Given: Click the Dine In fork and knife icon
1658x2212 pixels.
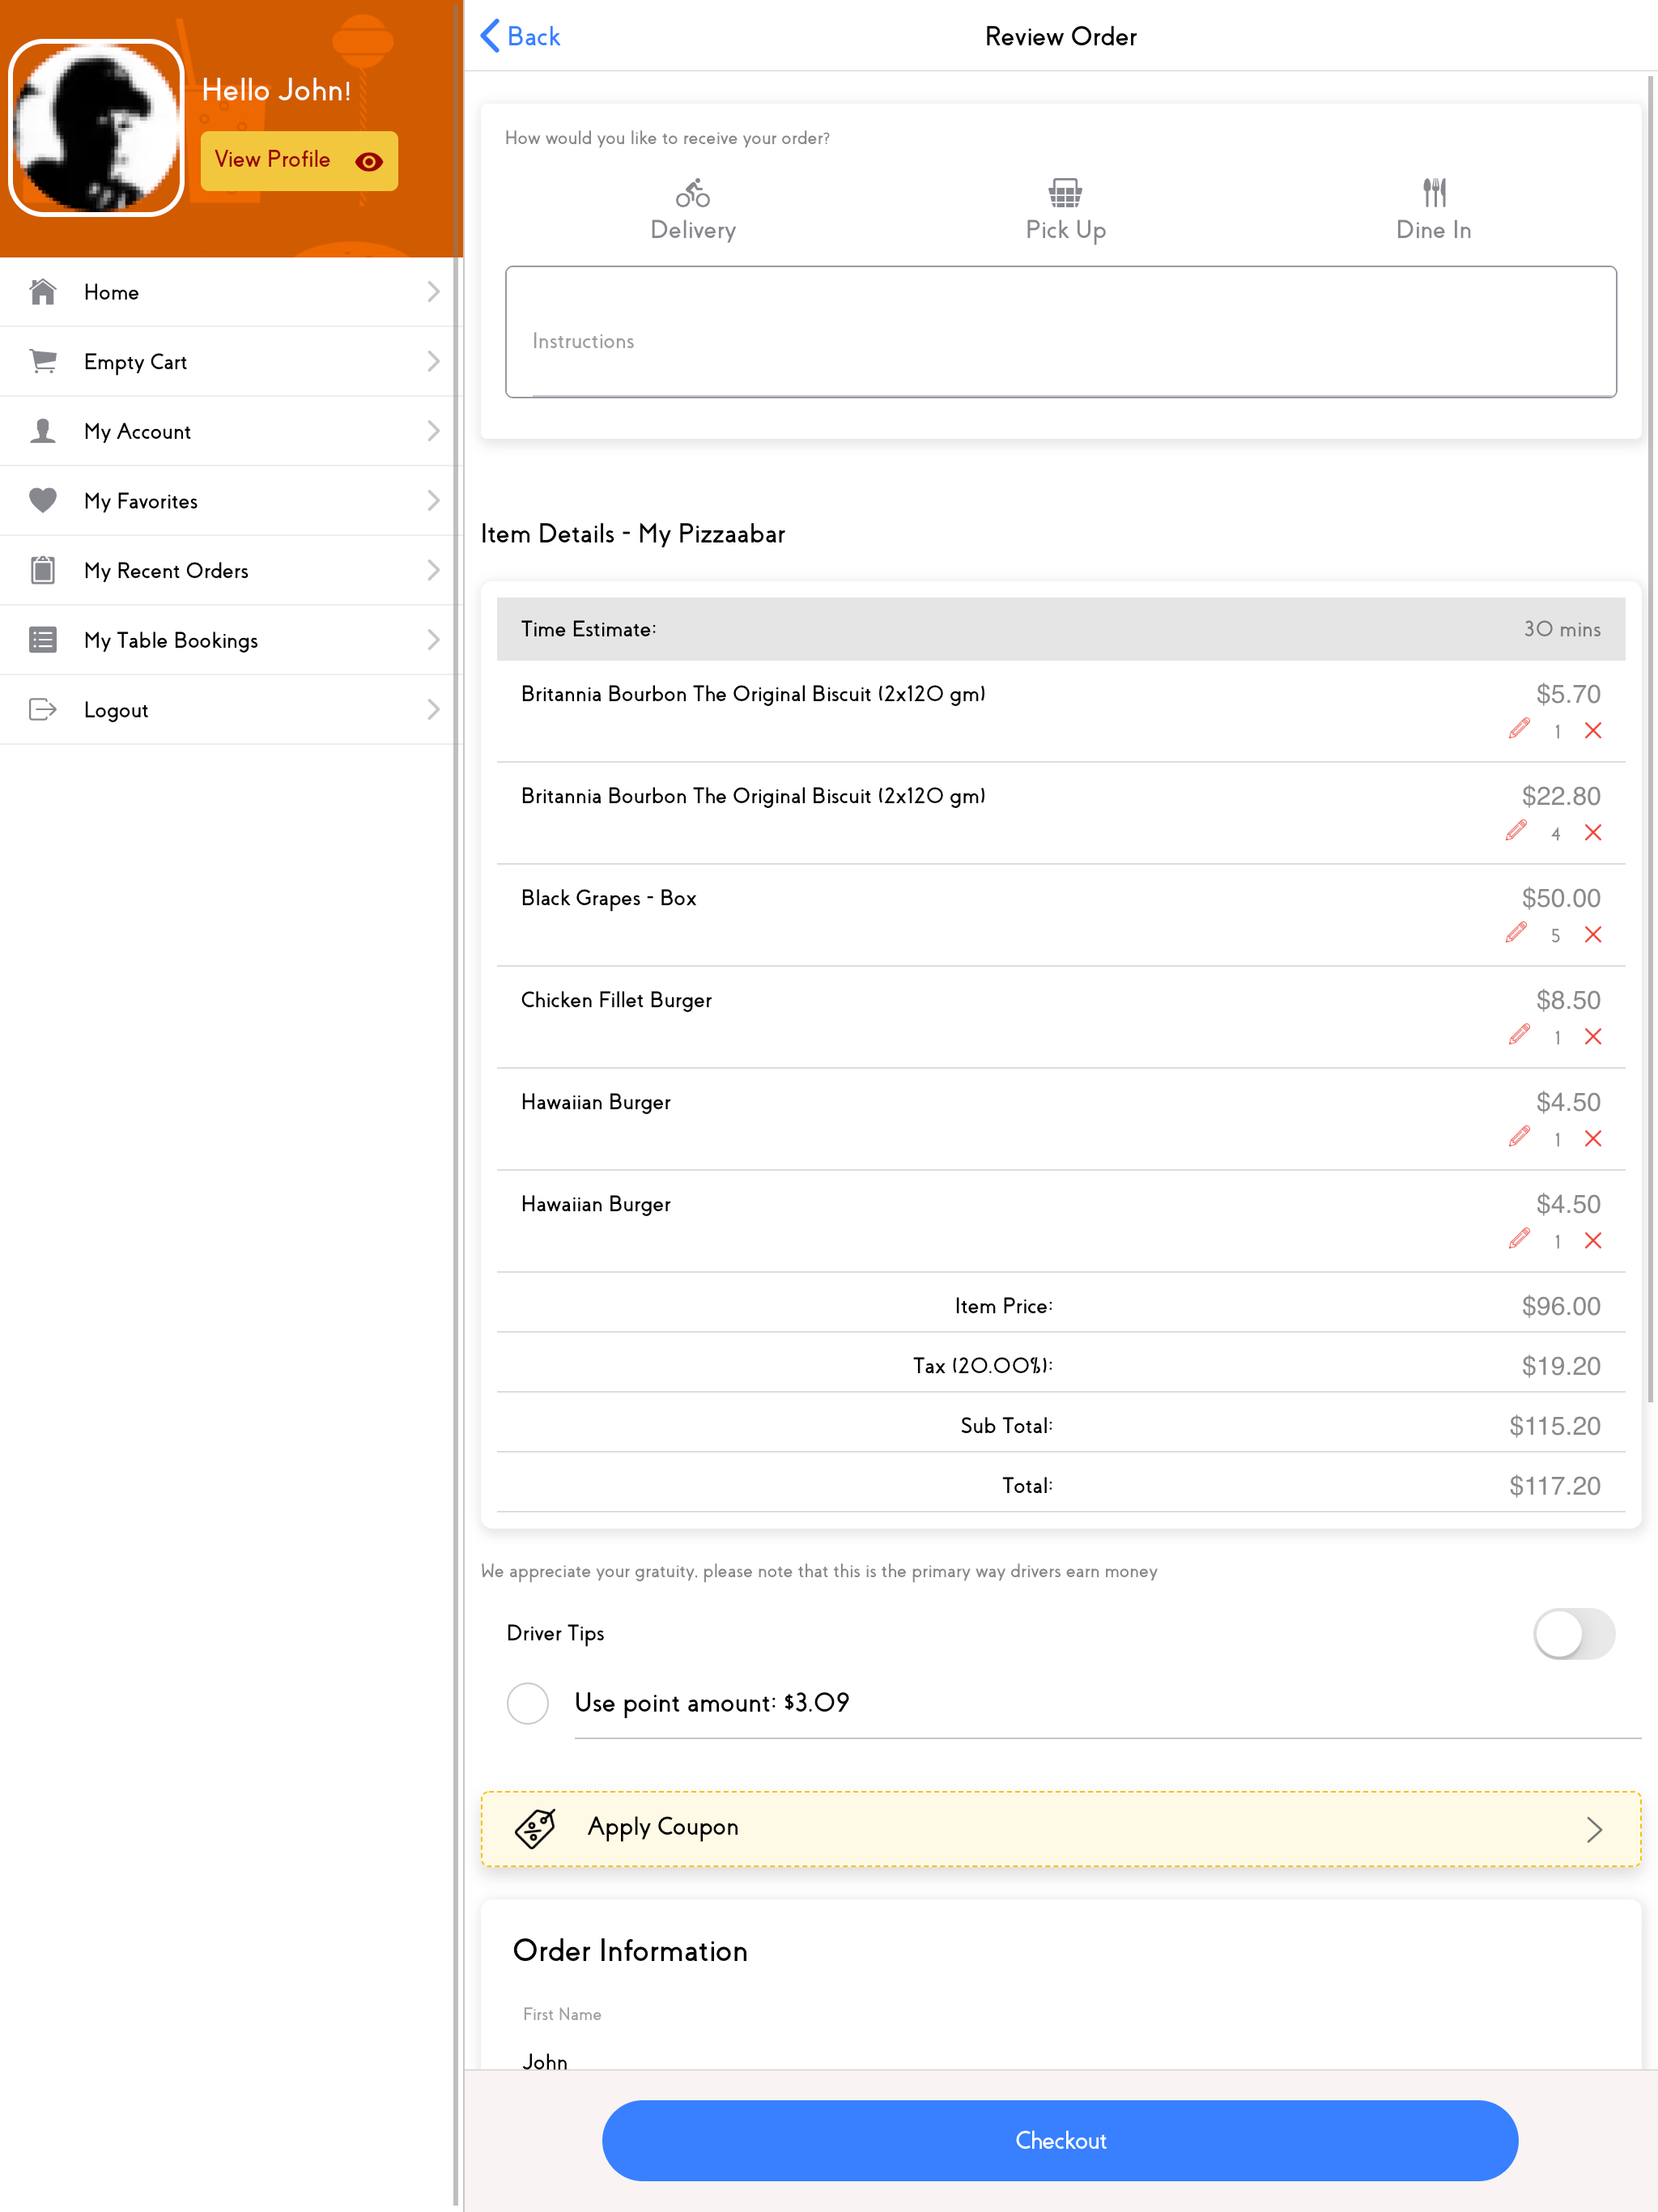Looking at the screenshot, I should [1434, 192].
